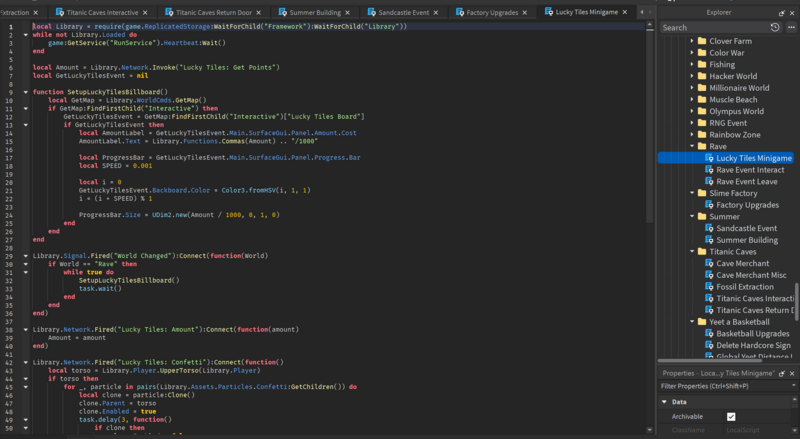
Task: Expand the Clover Farm folder
Action: coord(690,41)
